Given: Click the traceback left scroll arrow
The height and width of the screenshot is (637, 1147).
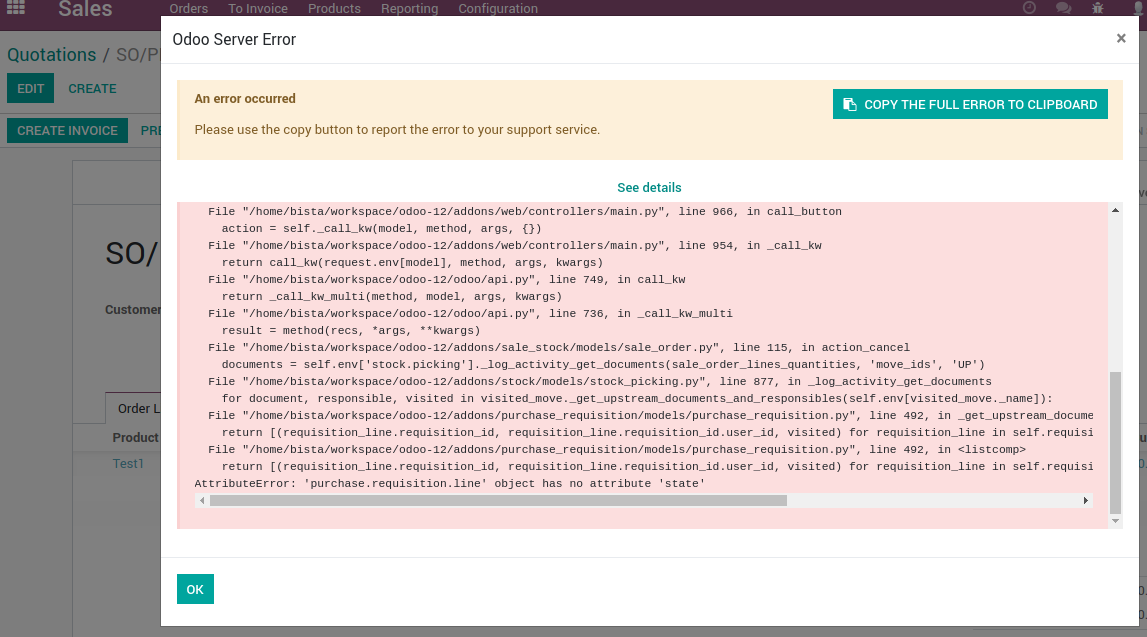Looking at the screenshot, I should (202, 501).
